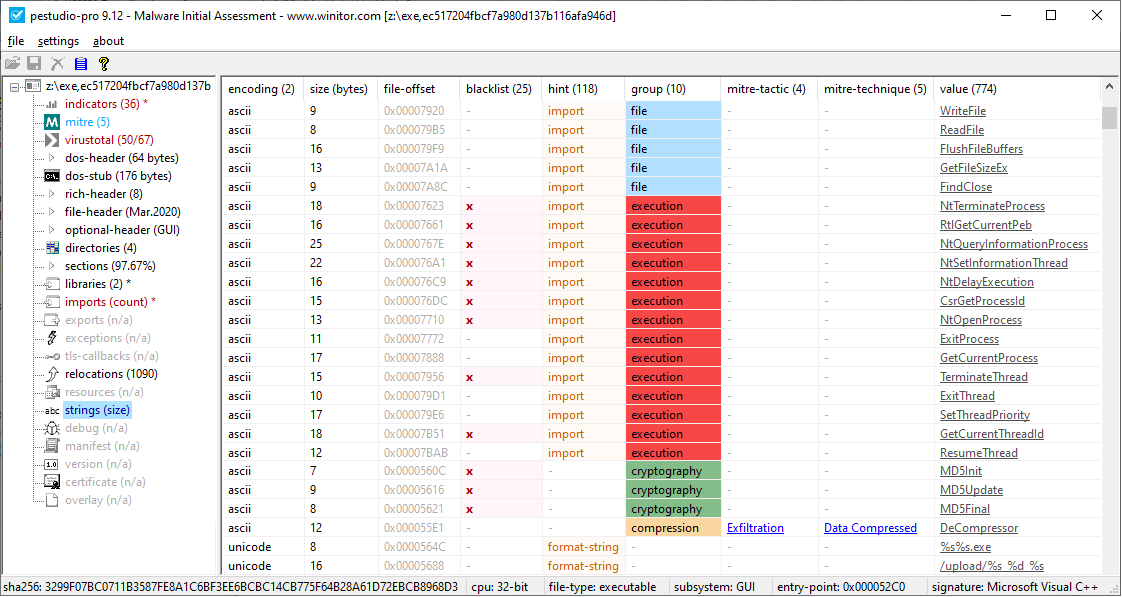Screen dimensions: 1122x597
Task: Expand the dos-header (64 bytes) node
Action: (x=51, y=157)
